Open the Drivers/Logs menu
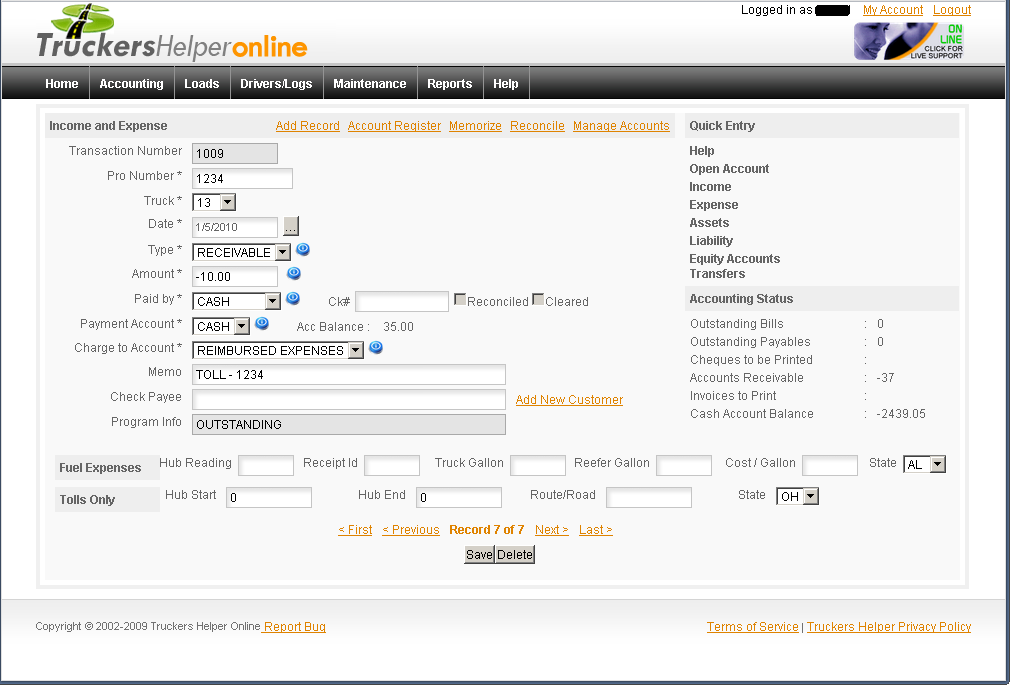Image resolution: width=1010 pixels, height=685 pixels. [x=276, y=84]
